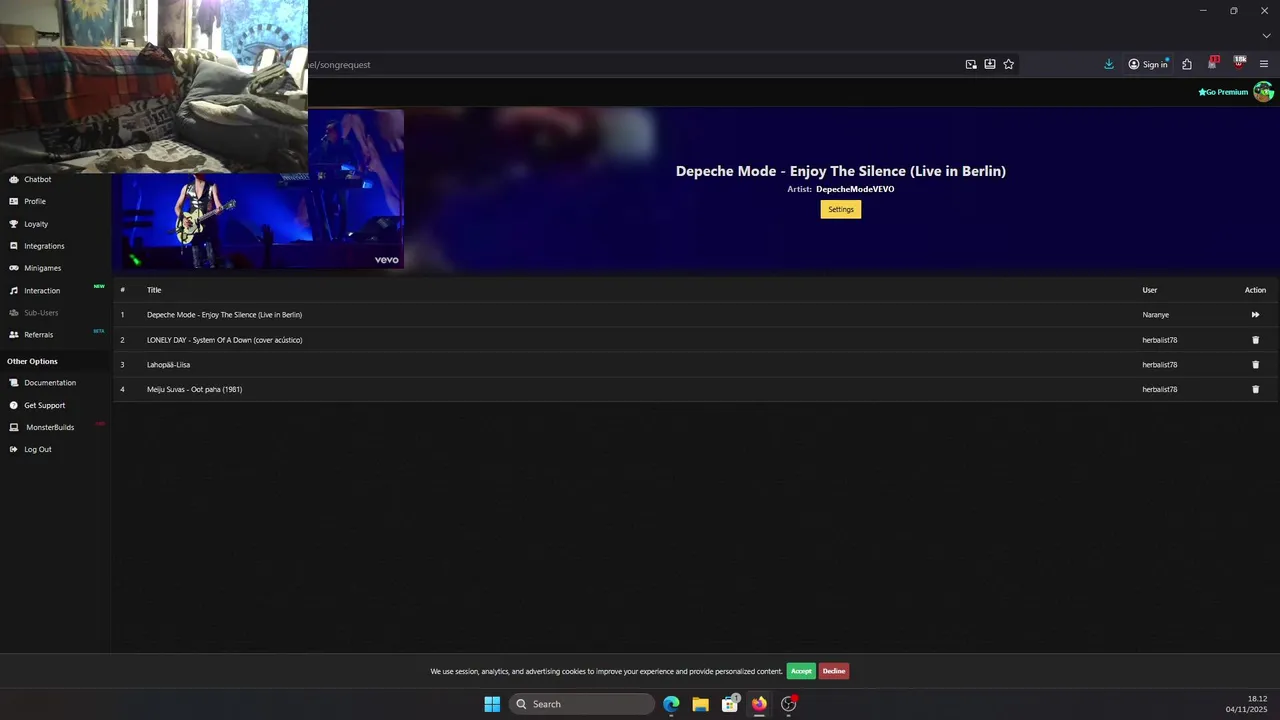
Task: Open the MonsterBuilds sidebar link
Action: click(x=50, y=427)
